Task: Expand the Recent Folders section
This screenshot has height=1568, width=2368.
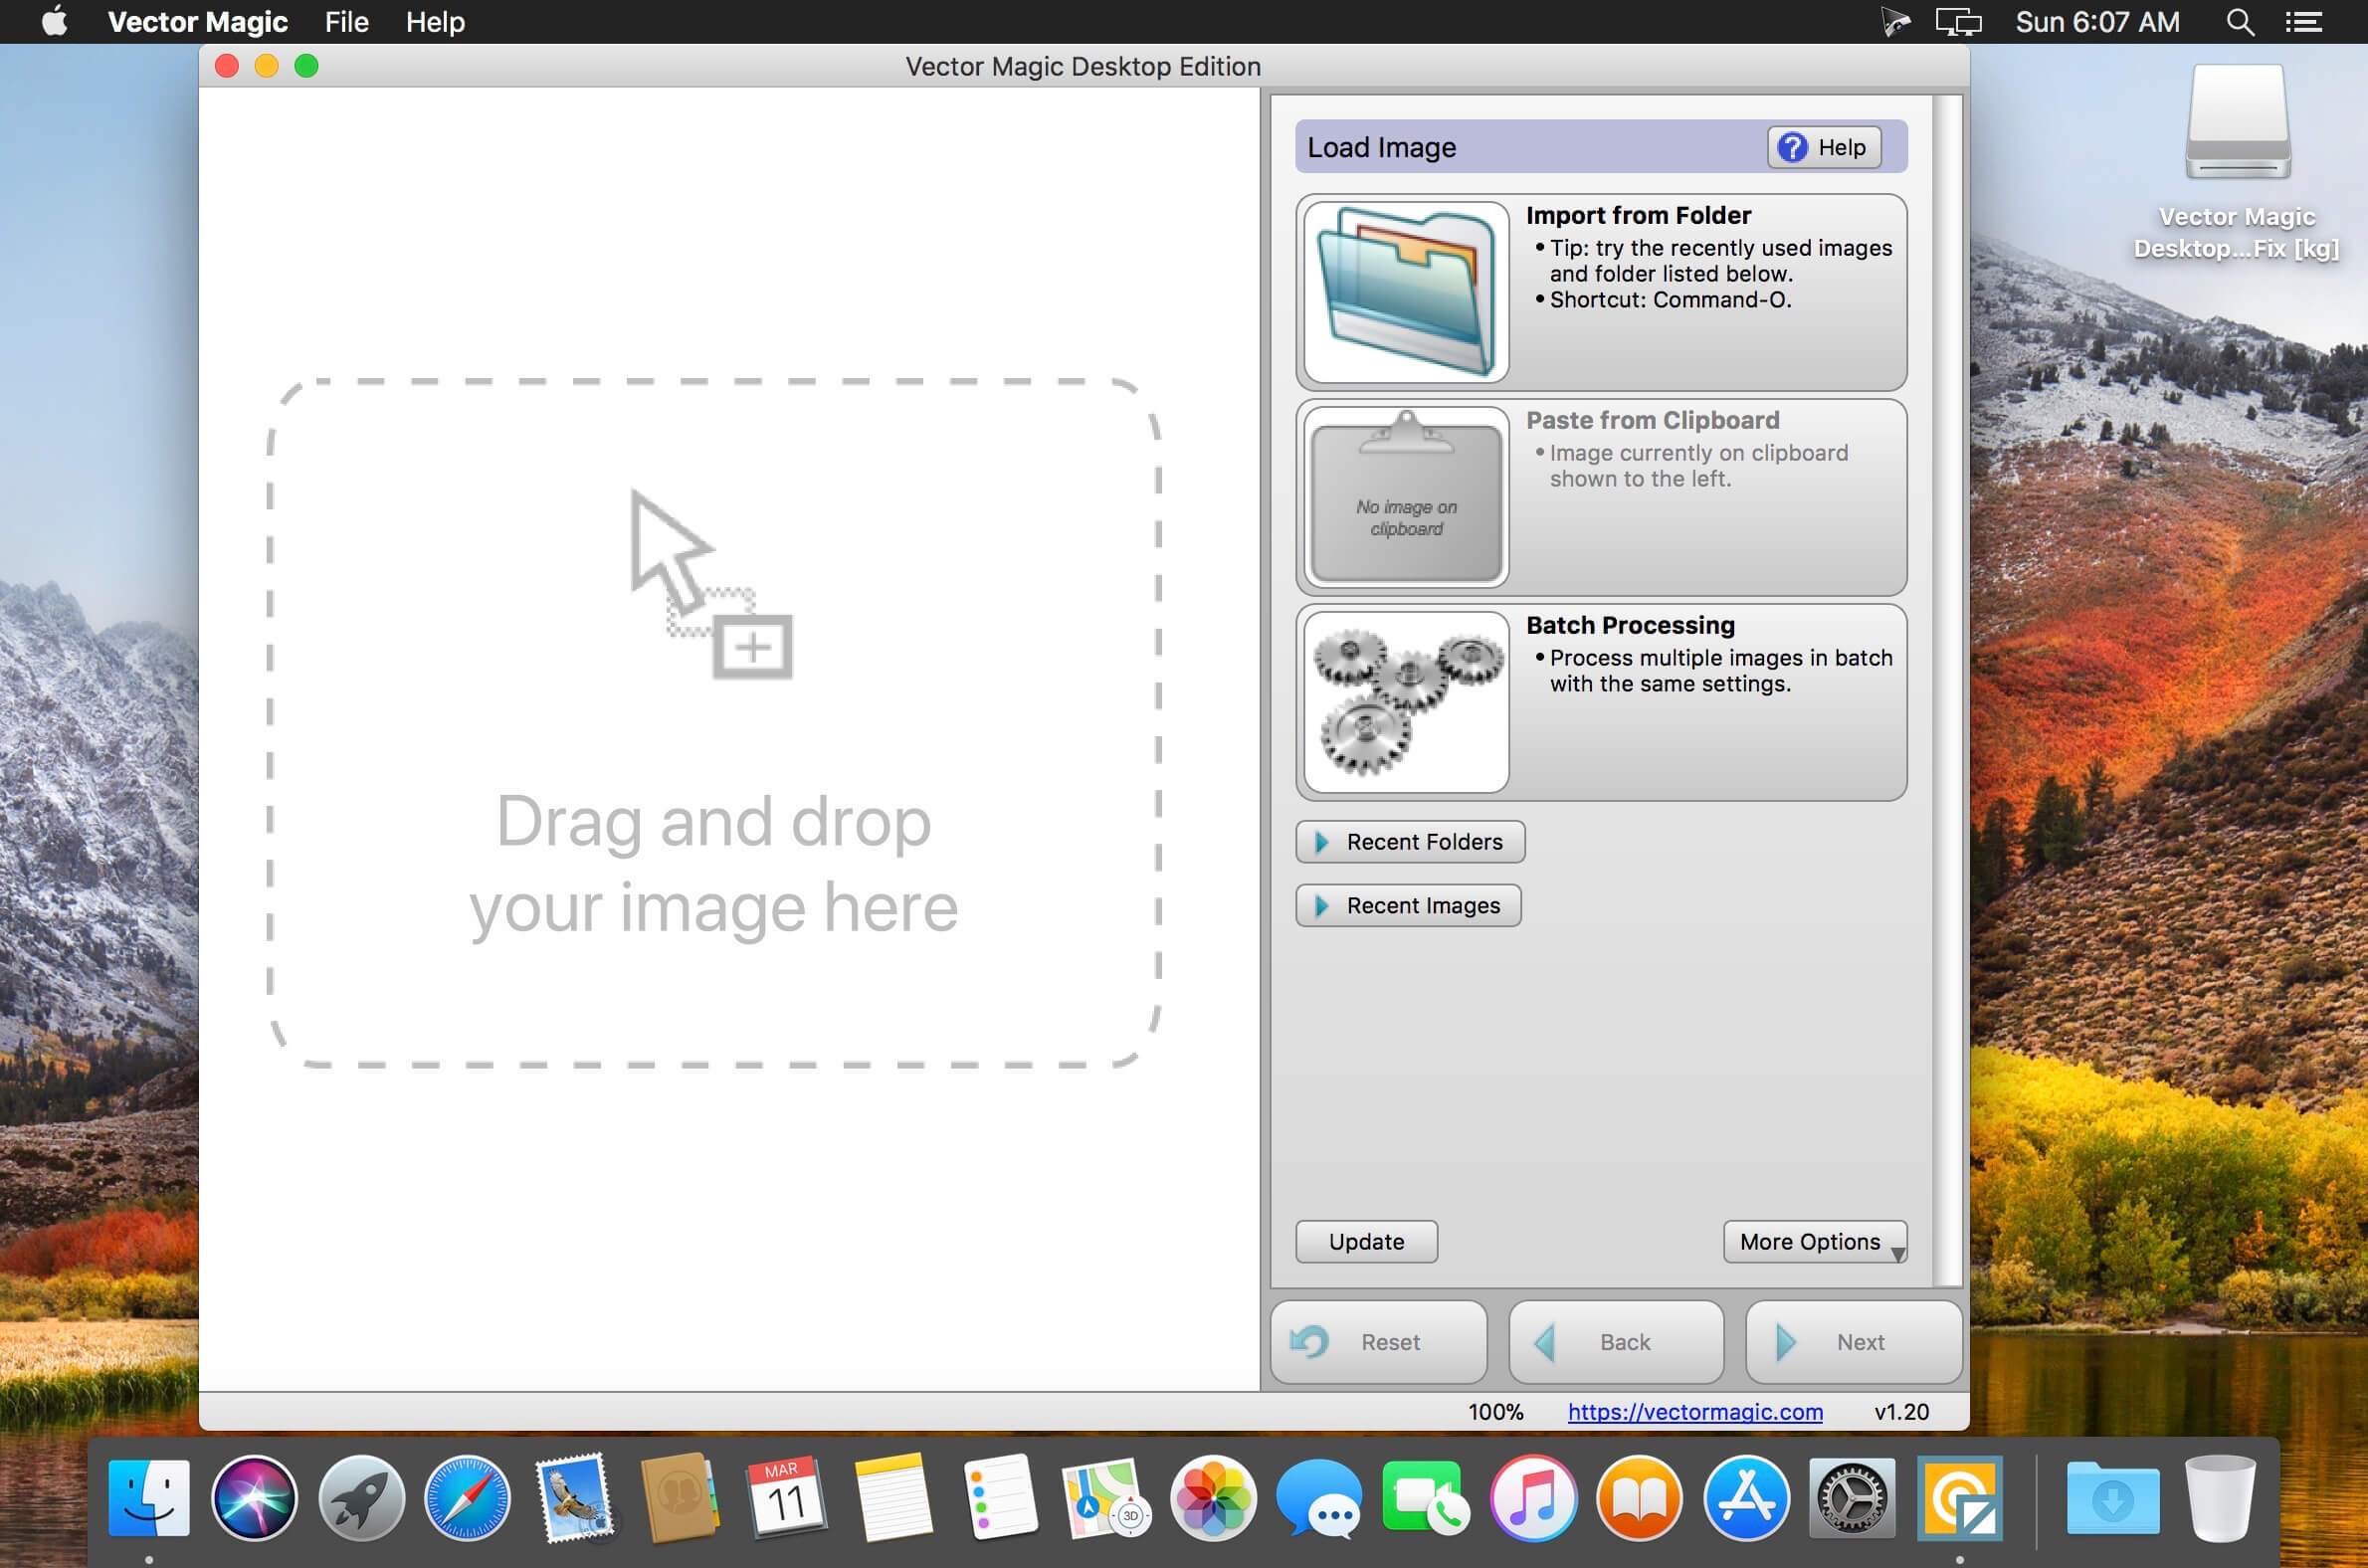Action: 1410,841
